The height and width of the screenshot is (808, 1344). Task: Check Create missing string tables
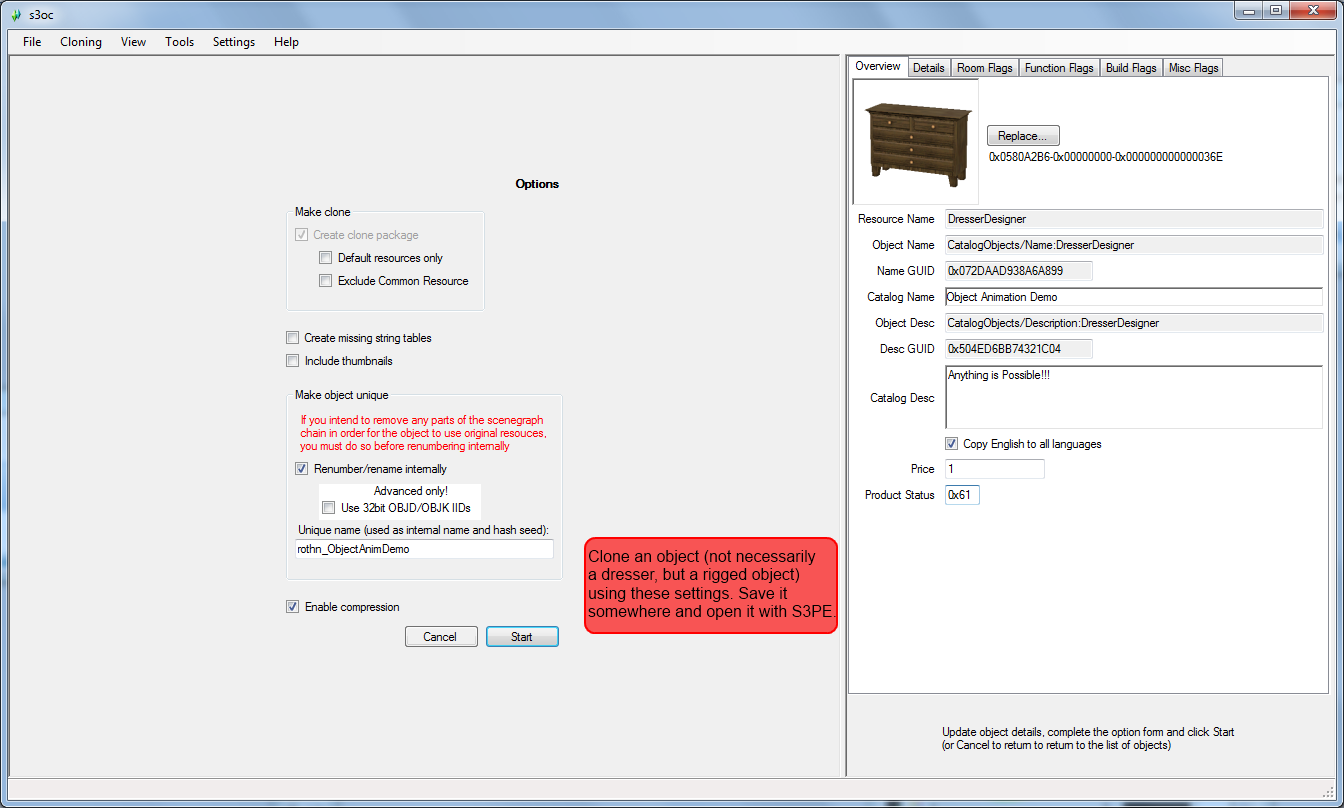click(x=292, y=338)
